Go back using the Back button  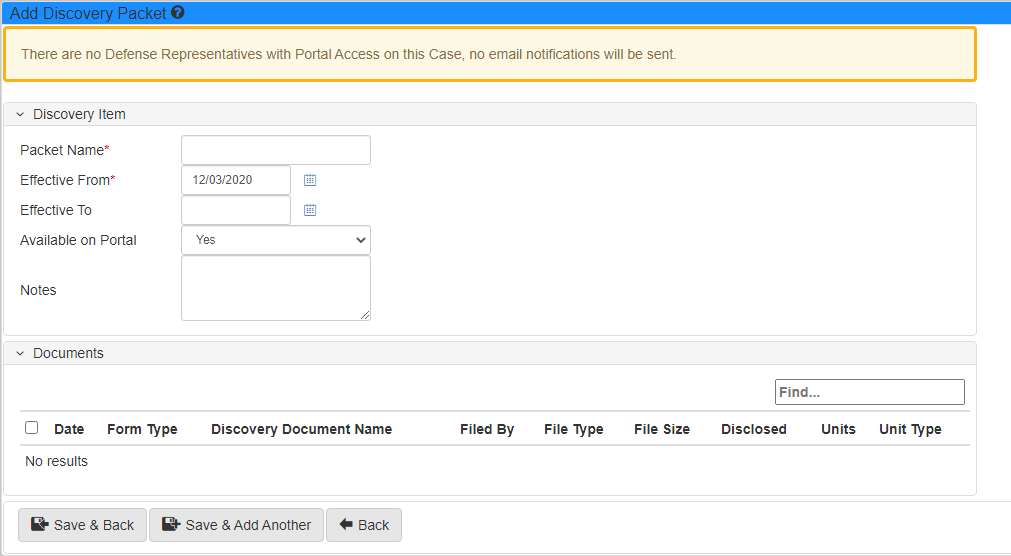point(364,525)
